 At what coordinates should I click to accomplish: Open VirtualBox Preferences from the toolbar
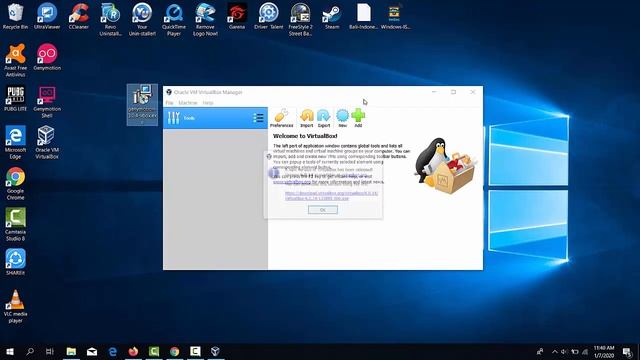[282, 118]
